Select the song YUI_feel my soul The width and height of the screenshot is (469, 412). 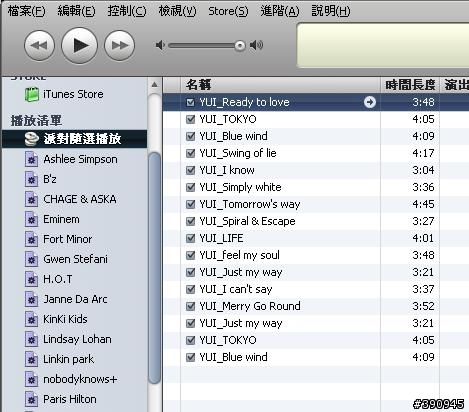click(239, 255)
